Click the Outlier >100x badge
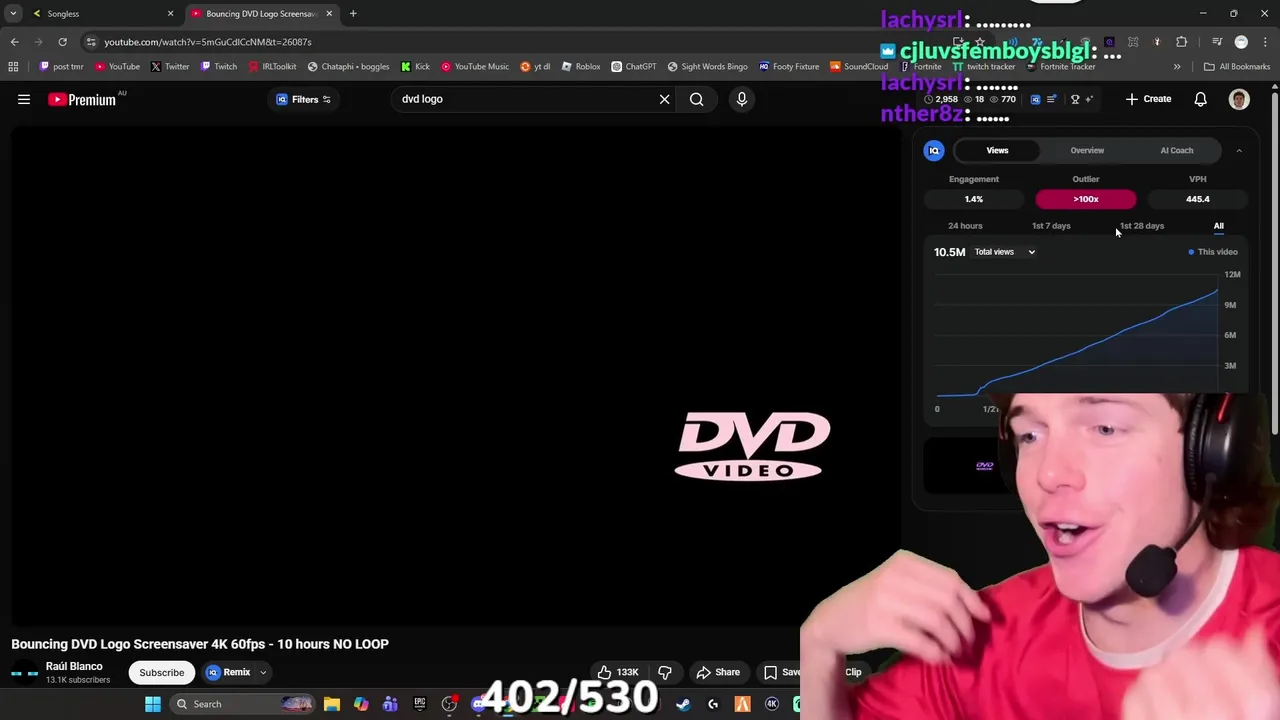 click(x=1086, y=199)
